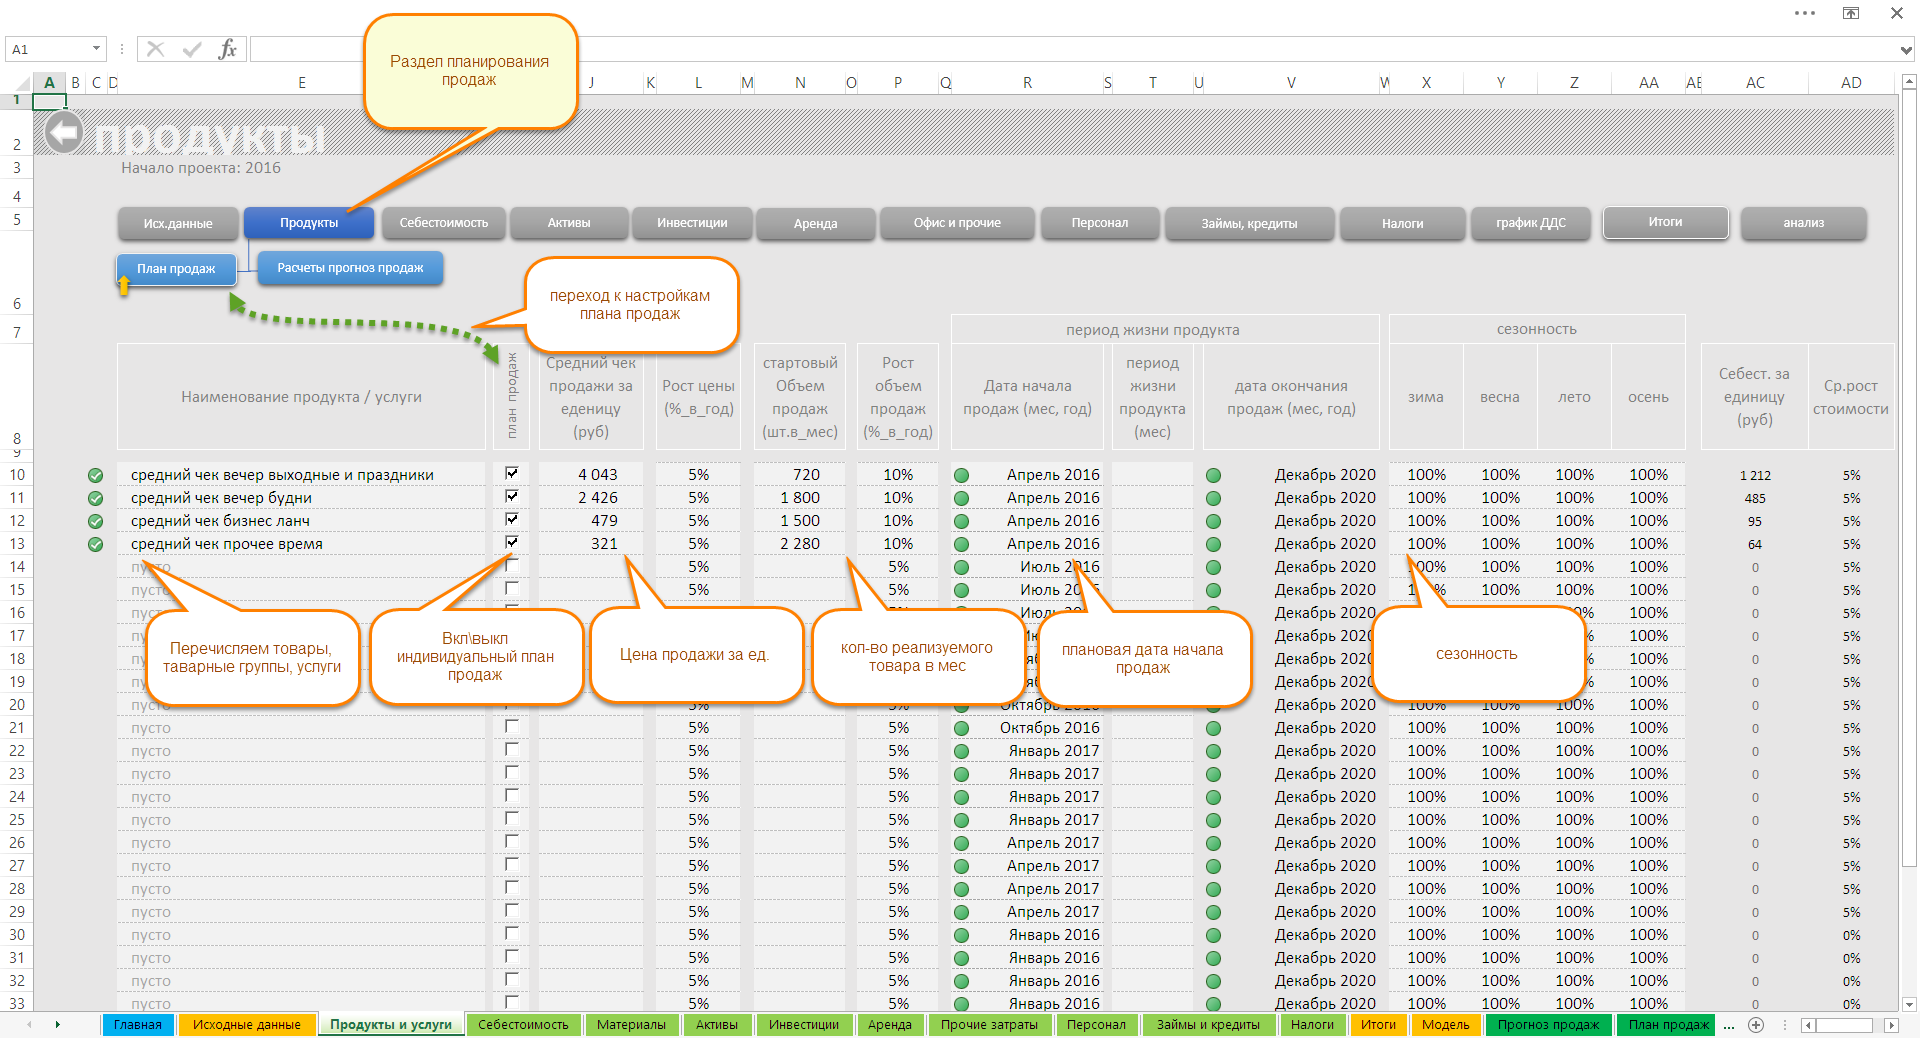Click the green dot before Декабрь 2020 in row 10
Viewport: 1920px width, 1038px height.
[1213, 475]
